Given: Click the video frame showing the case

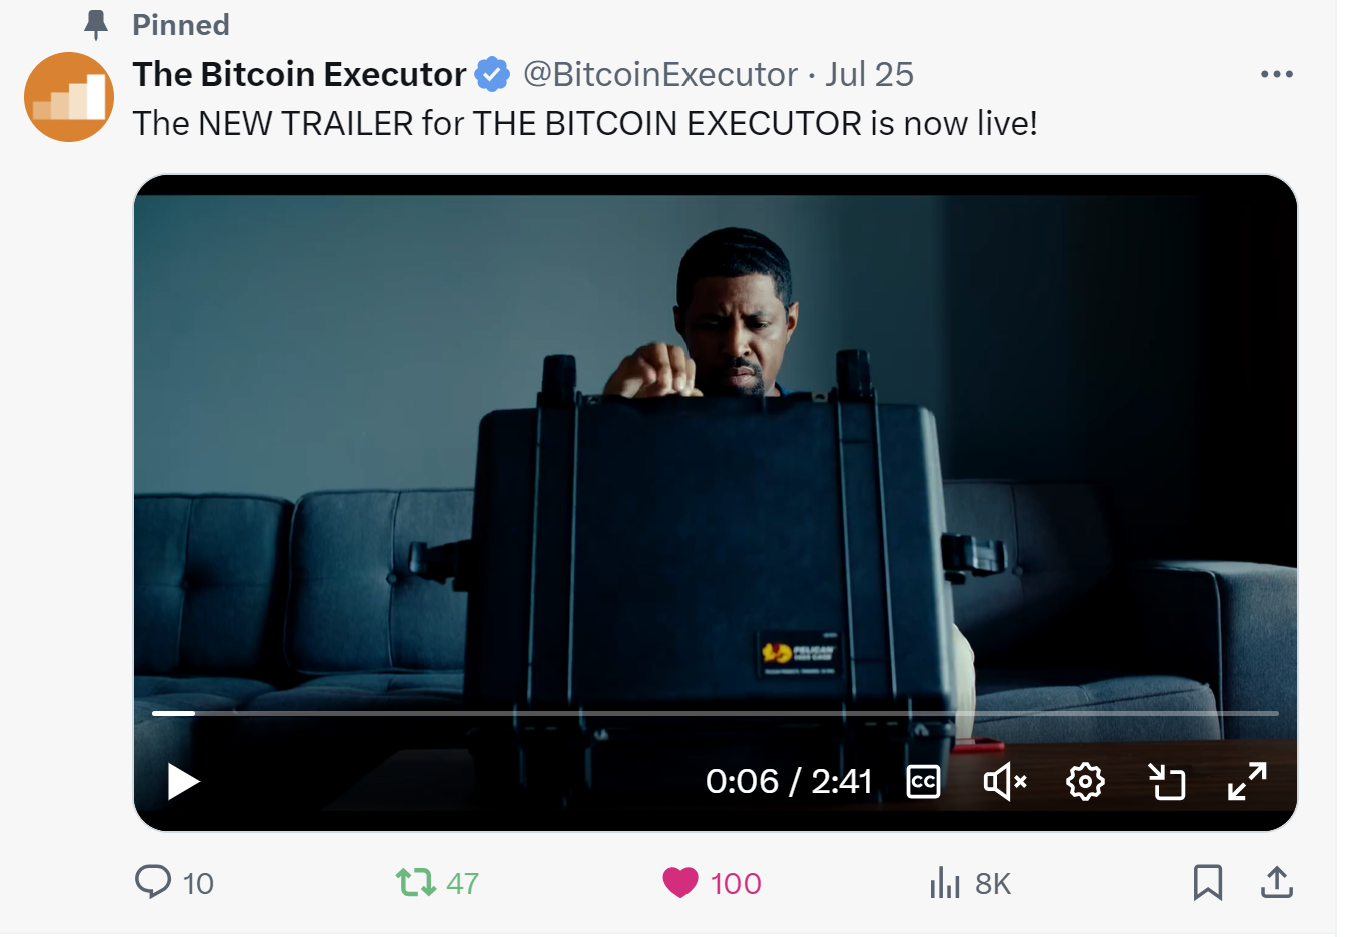Looking at the screenshot, I should (715, 450).
